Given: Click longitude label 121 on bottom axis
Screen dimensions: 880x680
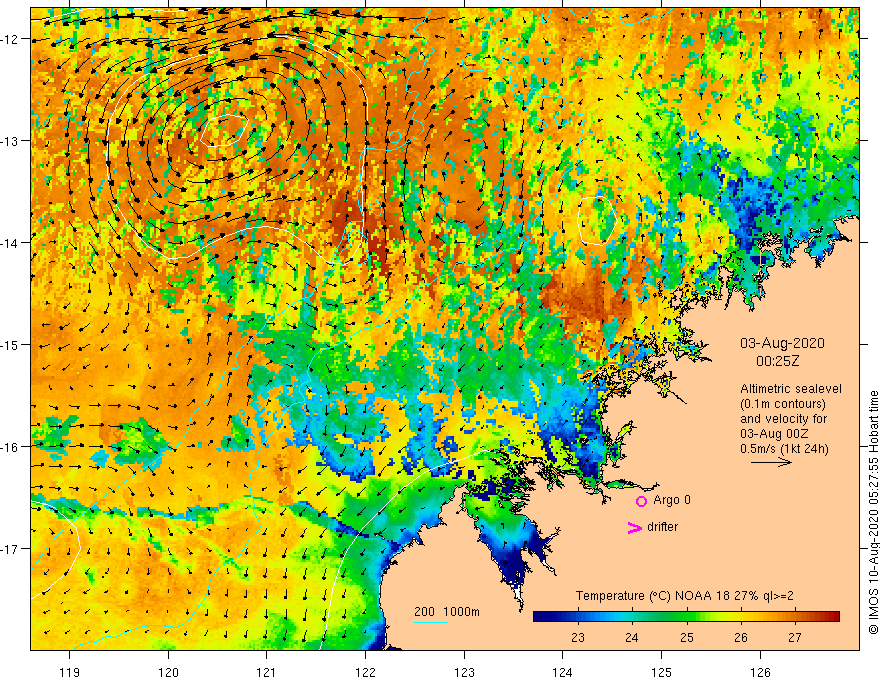Looking at the screenshot, I should point(267,672).
